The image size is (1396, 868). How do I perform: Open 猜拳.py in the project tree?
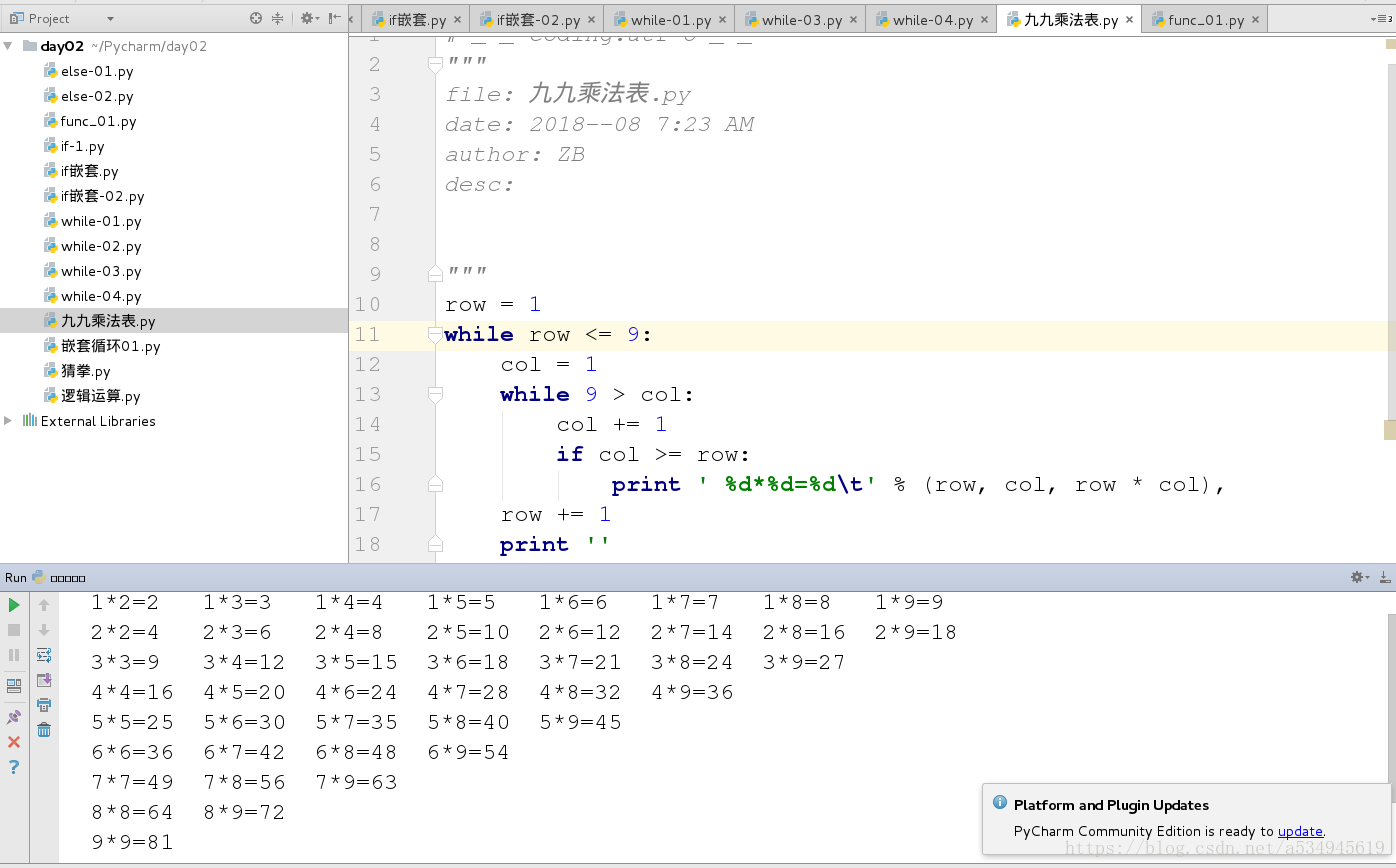(x=85, y=371)
